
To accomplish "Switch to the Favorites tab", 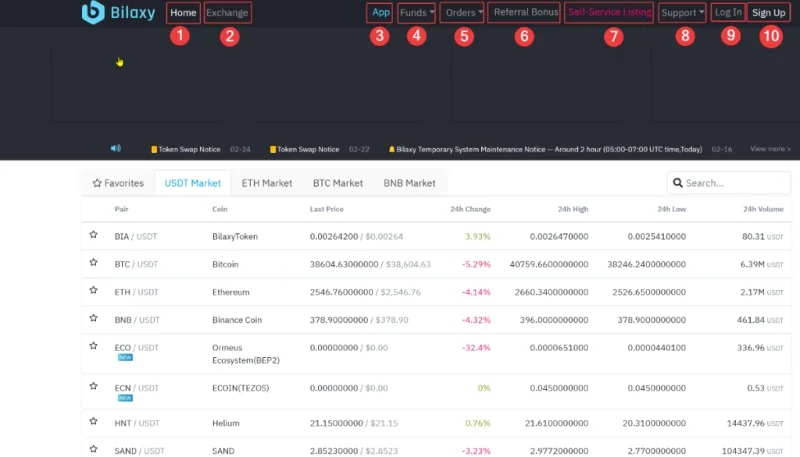I will click(x=118, y=183).
